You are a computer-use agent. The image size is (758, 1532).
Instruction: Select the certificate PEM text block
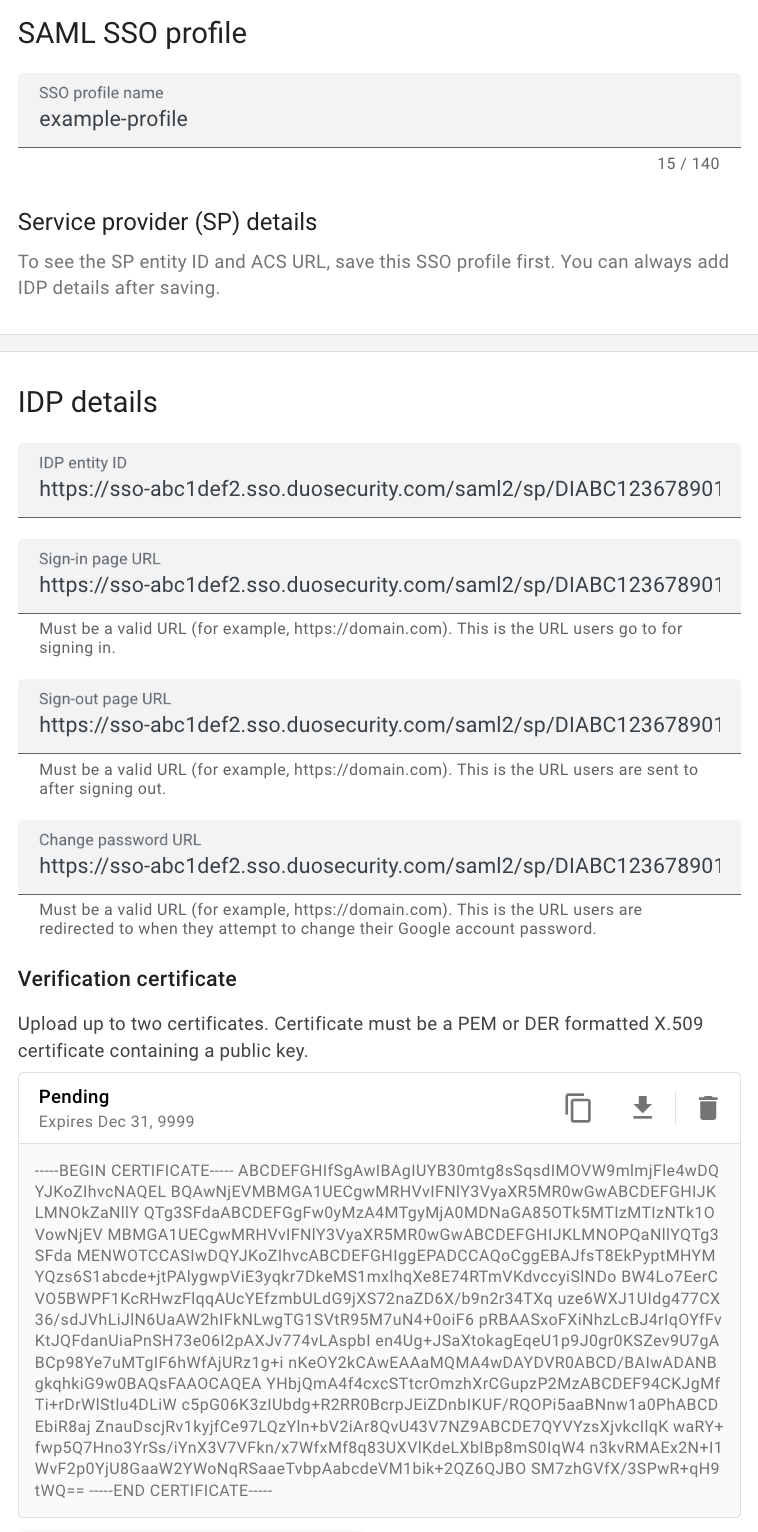coord(379,1330)
